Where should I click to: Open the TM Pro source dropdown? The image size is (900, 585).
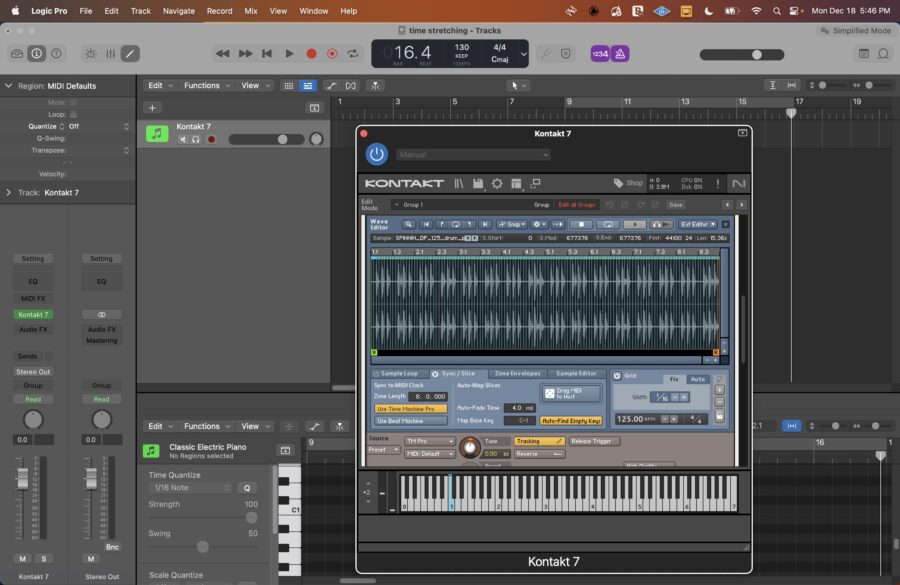pyautogui.click(x=429, y=440)
